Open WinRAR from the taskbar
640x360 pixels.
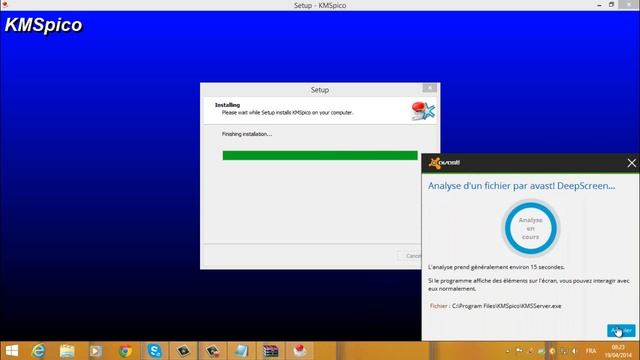tap(270, 351)
